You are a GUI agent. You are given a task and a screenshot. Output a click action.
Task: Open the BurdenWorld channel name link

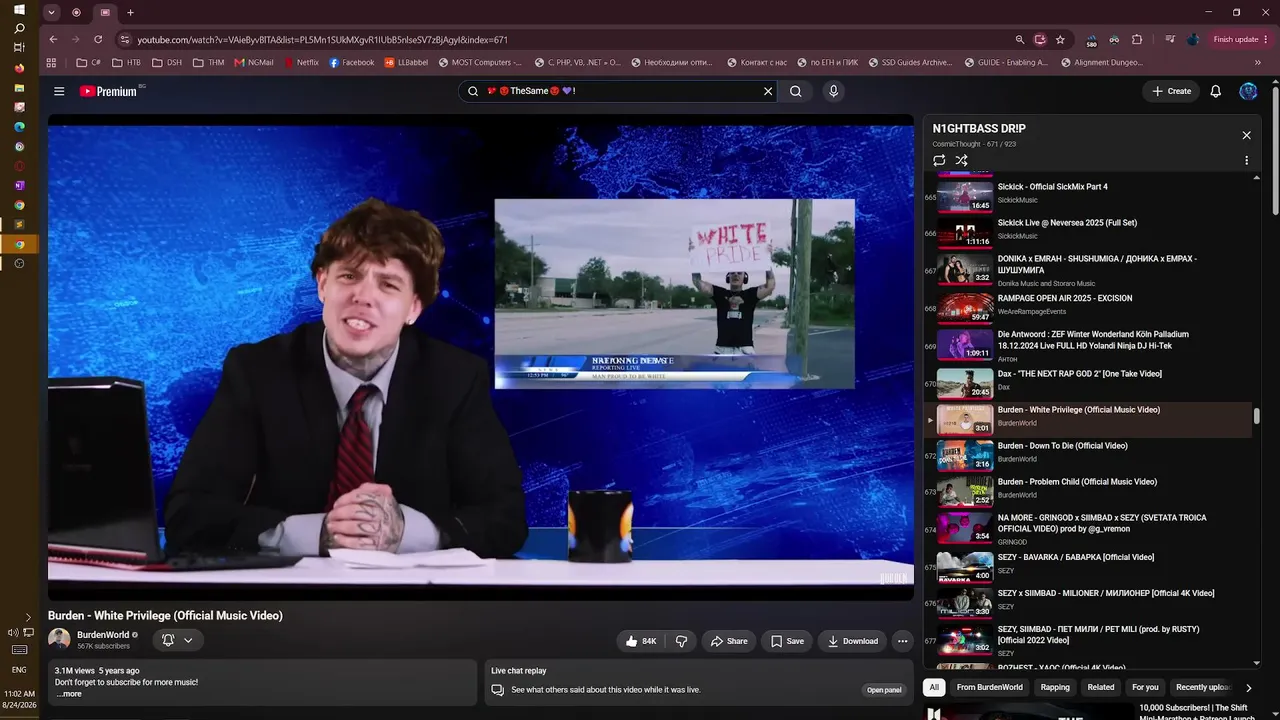(x=103, y=635)
